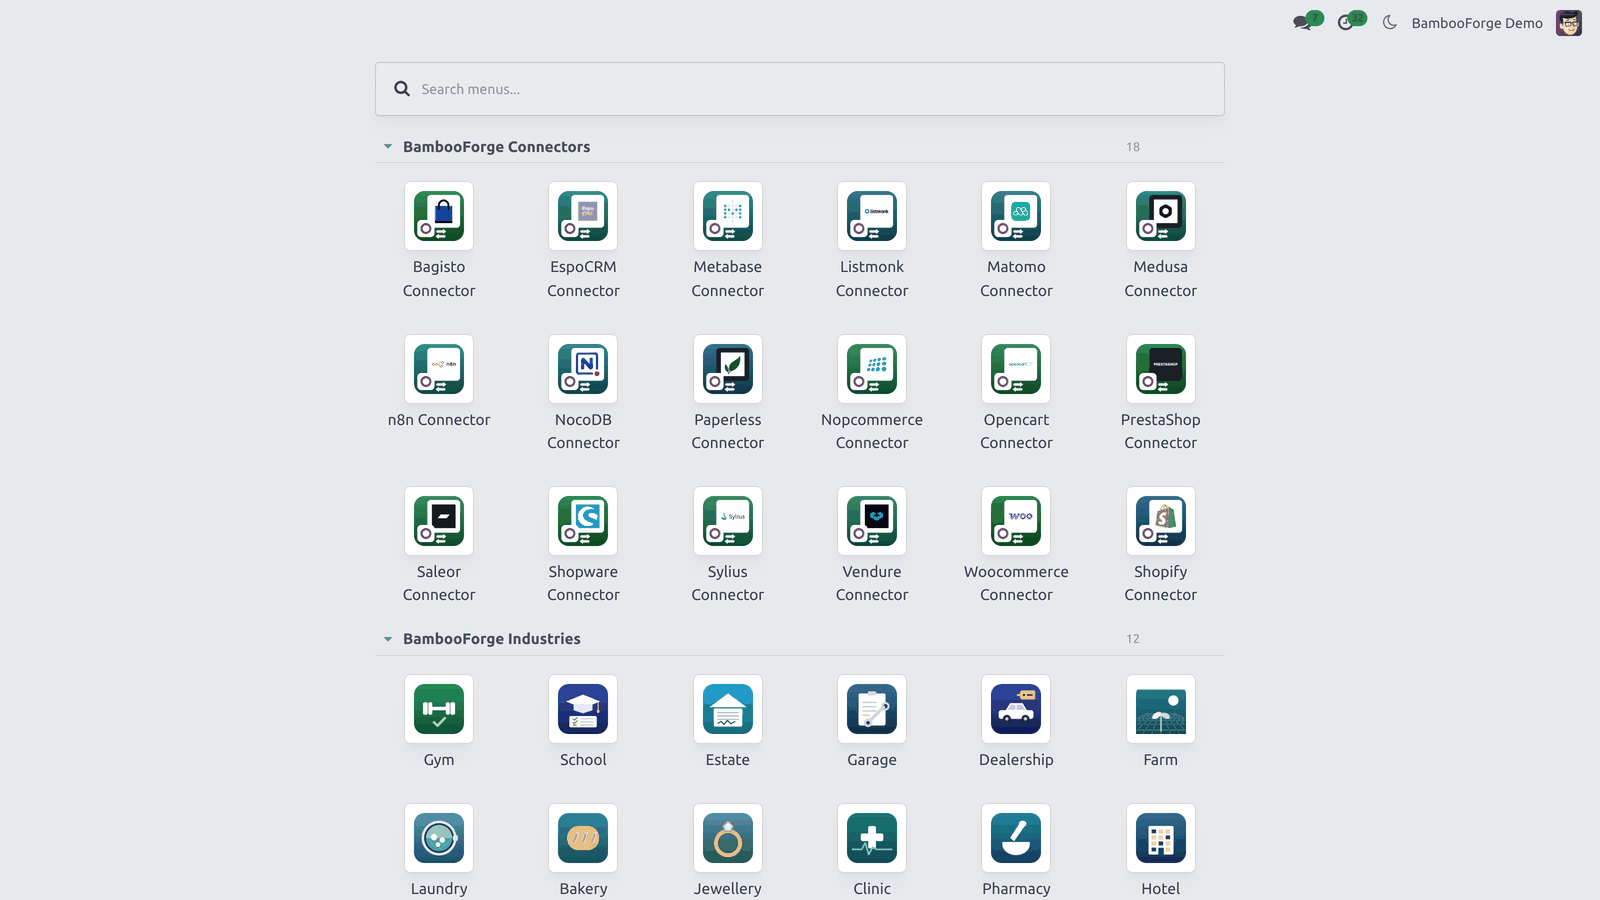This screenshot has height=900, width=1600.
Task: Open the School industry app
Action: click(583, 709)
